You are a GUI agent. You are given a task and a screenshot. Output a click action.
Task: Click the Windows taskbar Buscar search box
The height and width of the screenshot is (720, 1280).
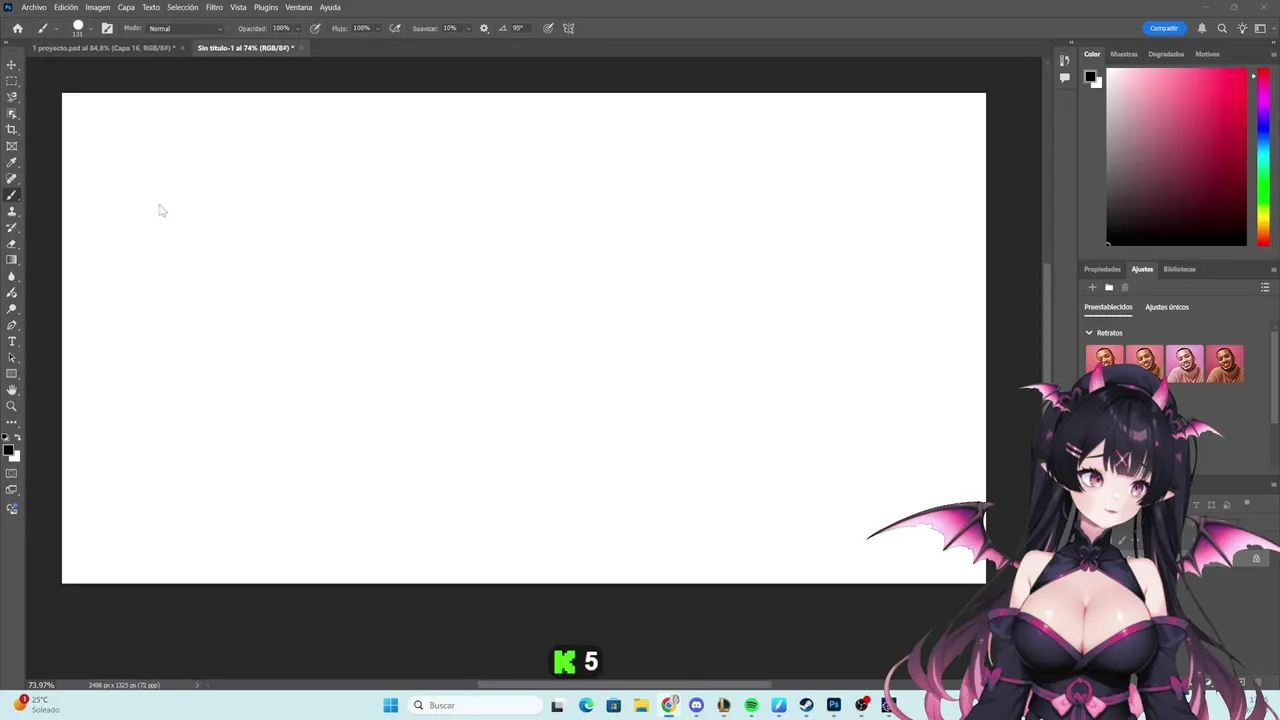pyautogui.click(x=476, y=705)
